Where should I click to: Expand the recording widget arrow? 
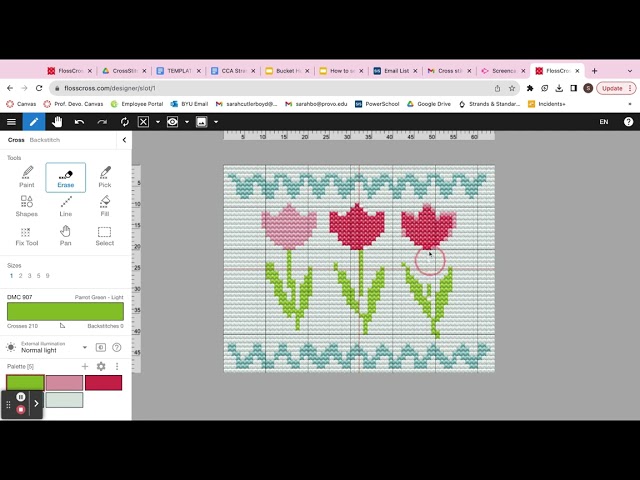pos(36,404)
